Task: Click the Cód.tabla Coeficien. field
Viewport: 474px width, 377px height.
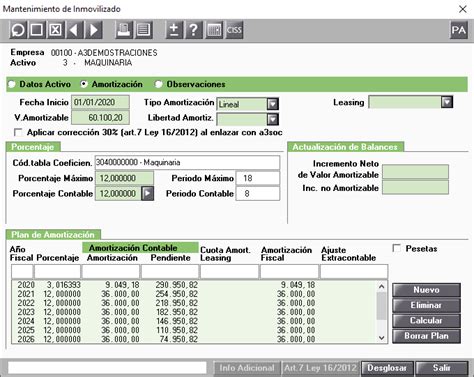Action: (187, 163)
